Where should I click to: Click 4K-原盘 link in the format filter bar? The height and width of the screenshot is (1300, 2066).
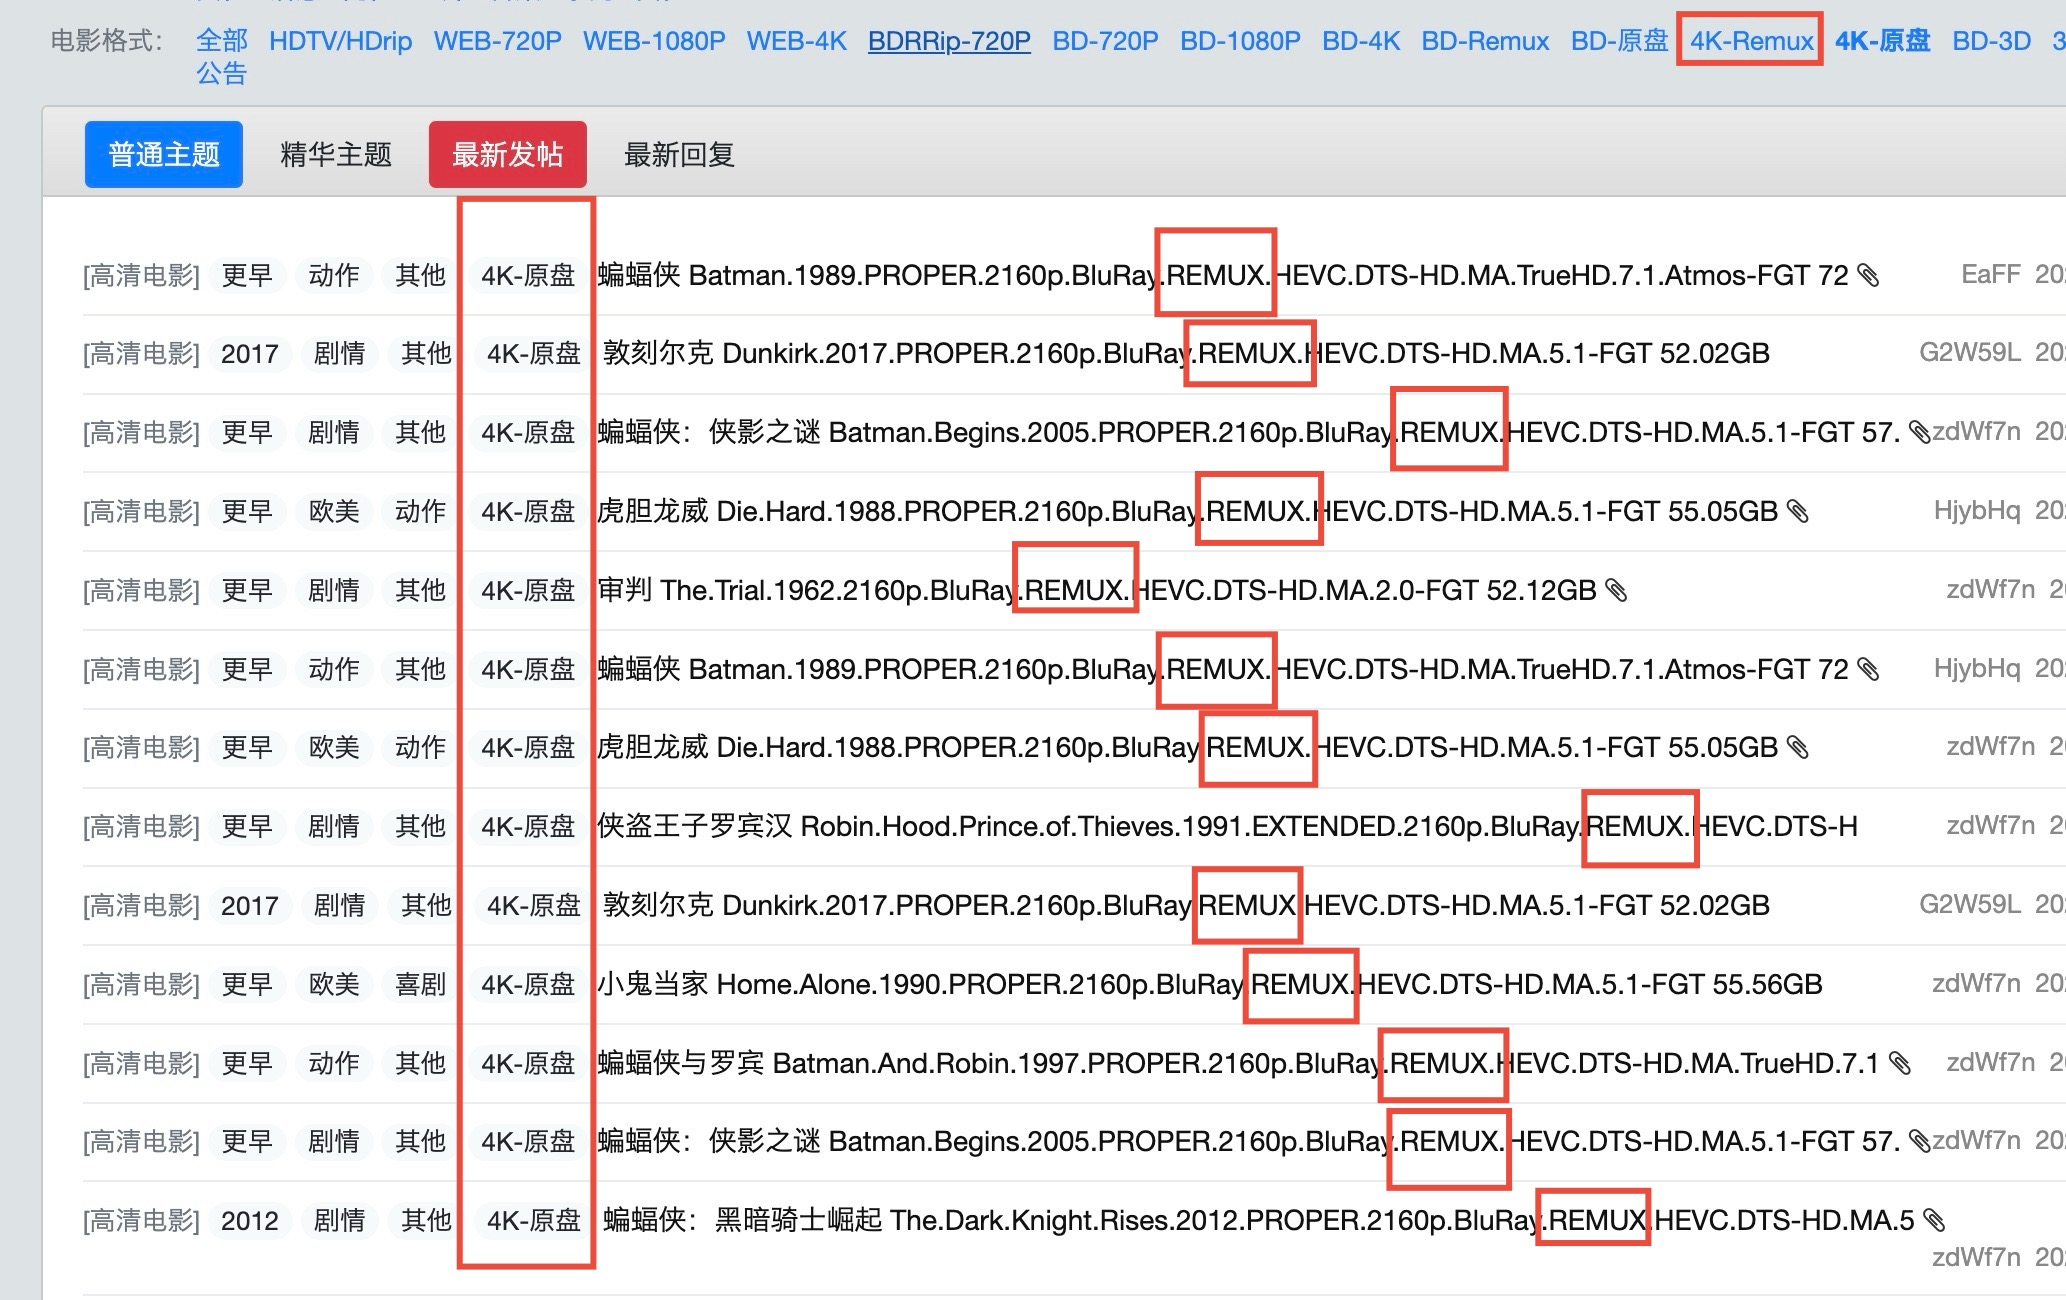pyautogui.click(x=1883, y=41)
